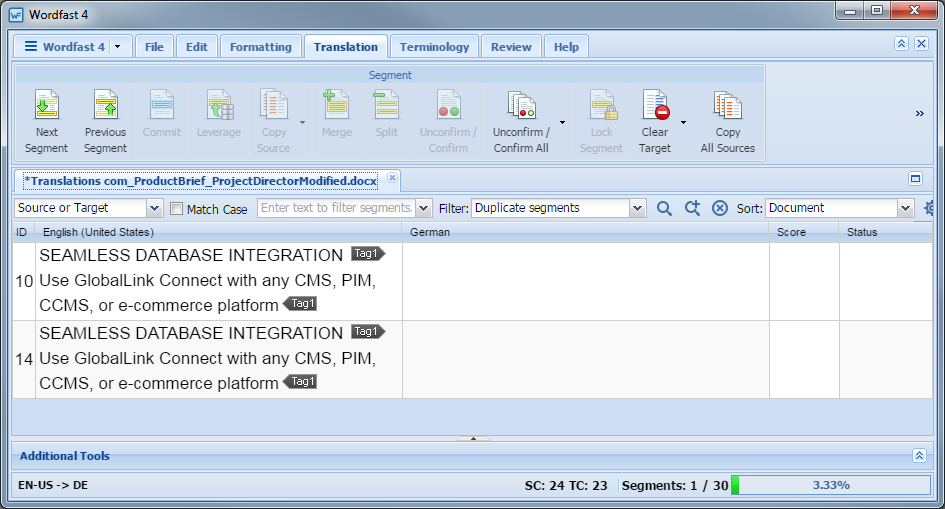
Task: Run the filter search magnifier icon
Action: coord(664,208)
